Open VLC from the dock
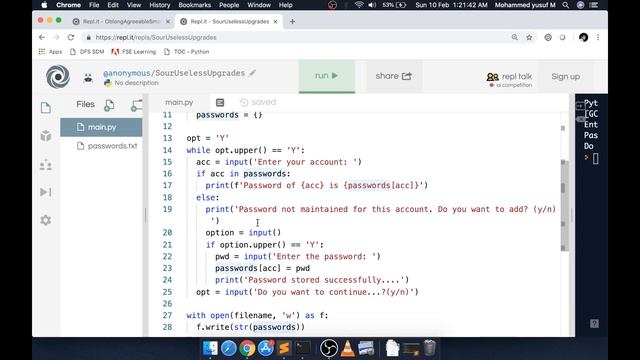The image size is (640, 360). (347, 348)
